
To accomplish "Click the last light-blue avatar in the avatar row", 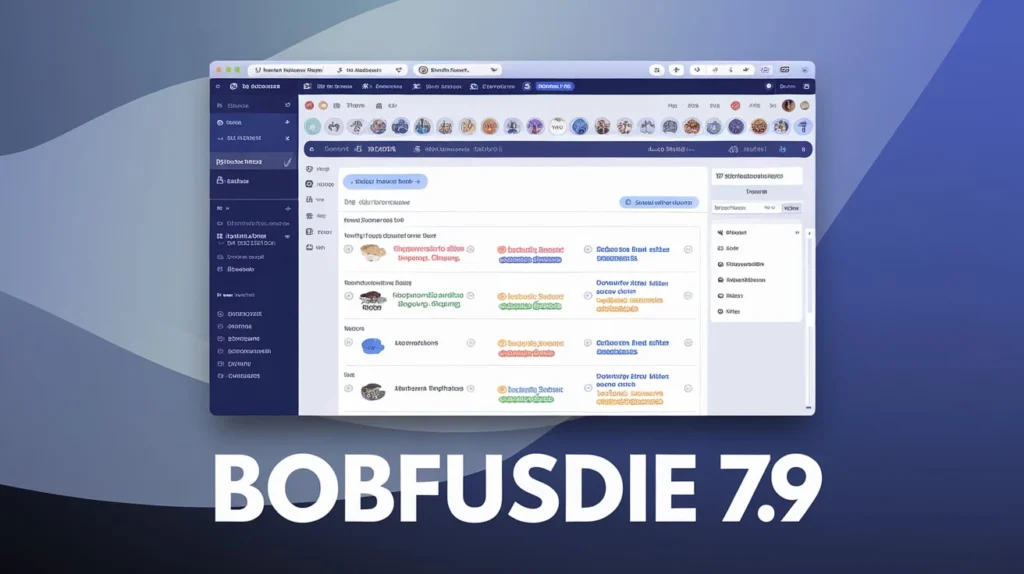I will pyautogui.click(x=803, y=127).
